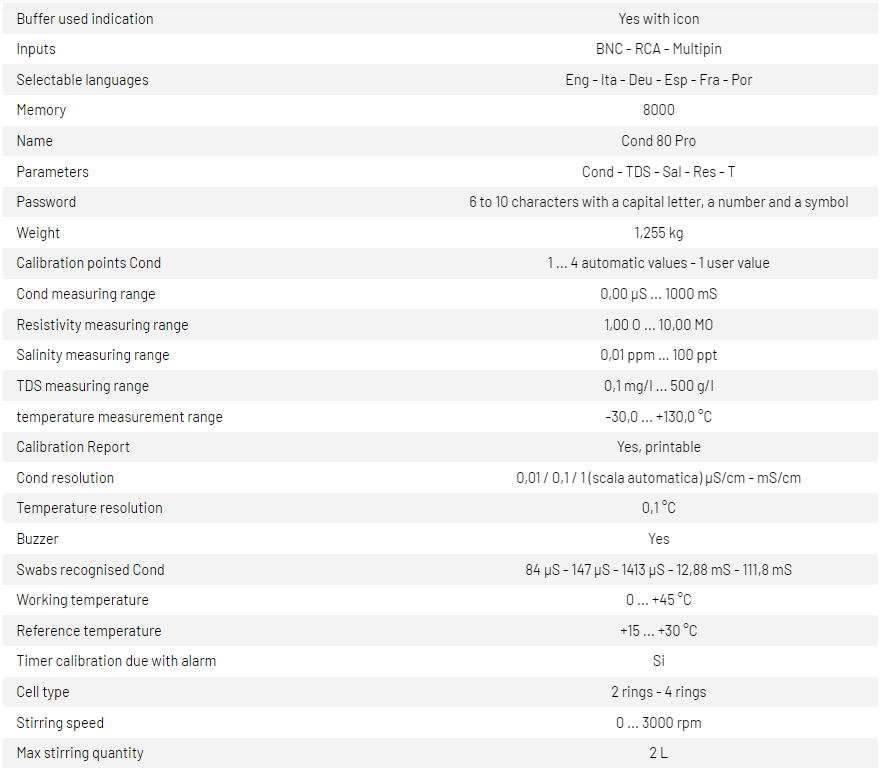Click the 'Resistivity measuring range' label
Viewport: 880px width, 772px height.
(x=102, y=325)
